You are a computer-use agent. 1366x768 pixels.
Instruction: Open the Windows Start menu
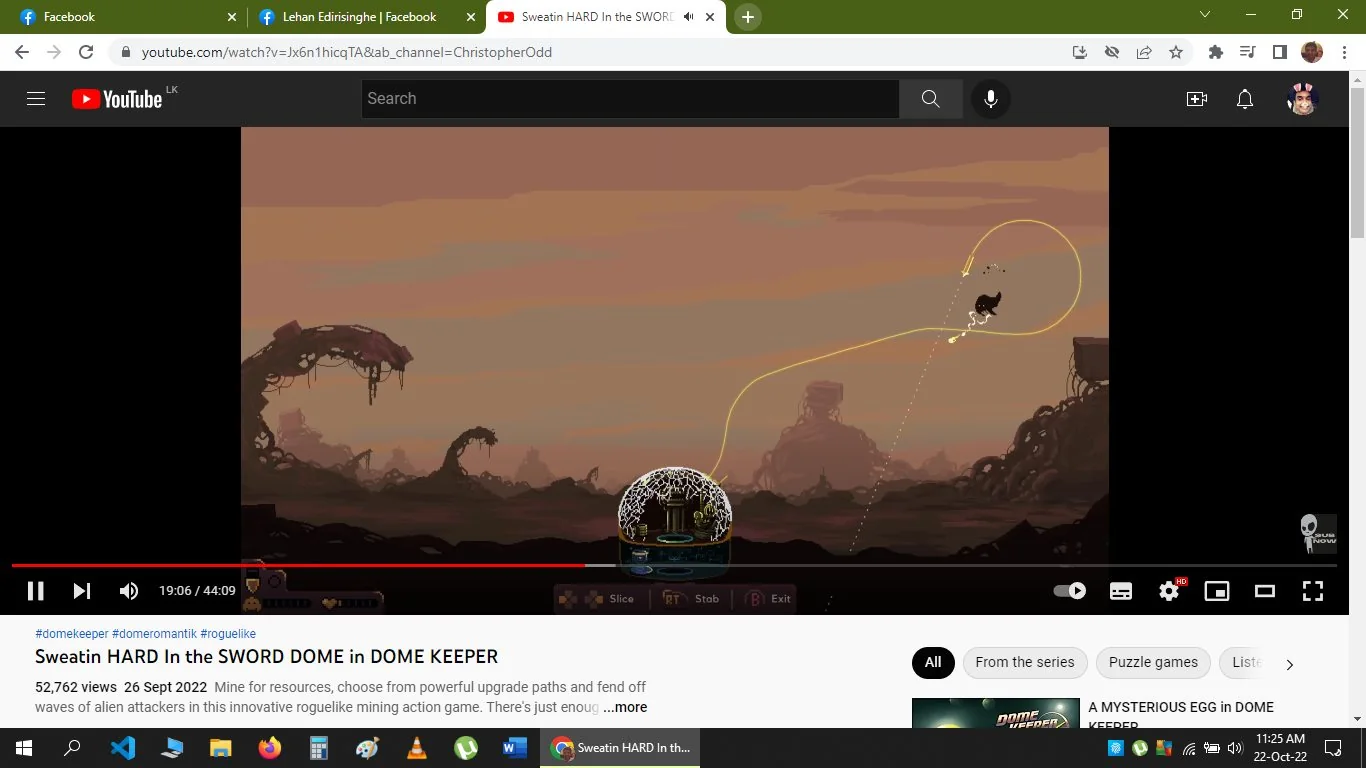24,748
